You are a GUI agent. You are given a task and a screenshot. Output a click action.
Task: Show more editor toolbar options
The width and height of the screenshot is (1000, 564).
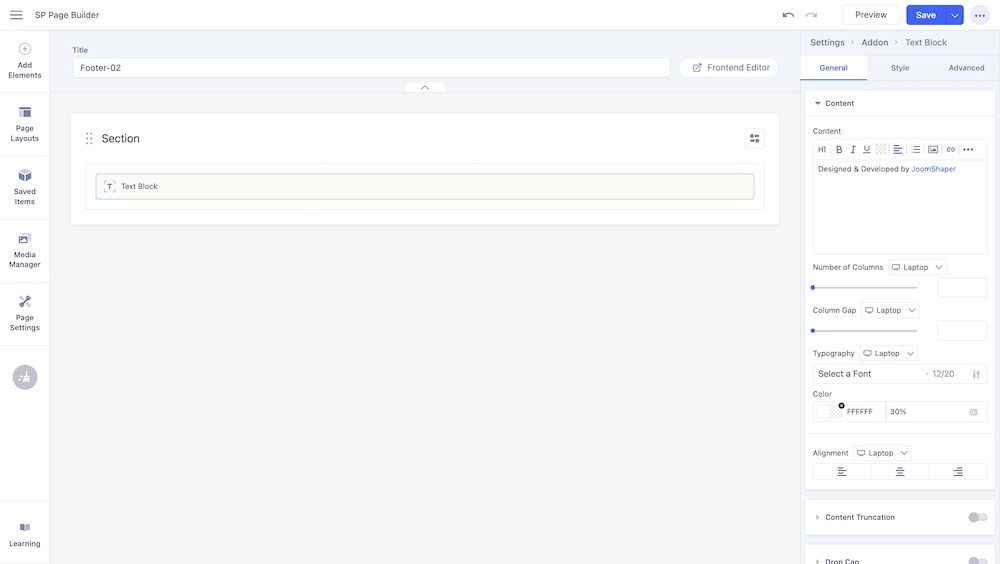pyautogui.click(x=968, y=149)
